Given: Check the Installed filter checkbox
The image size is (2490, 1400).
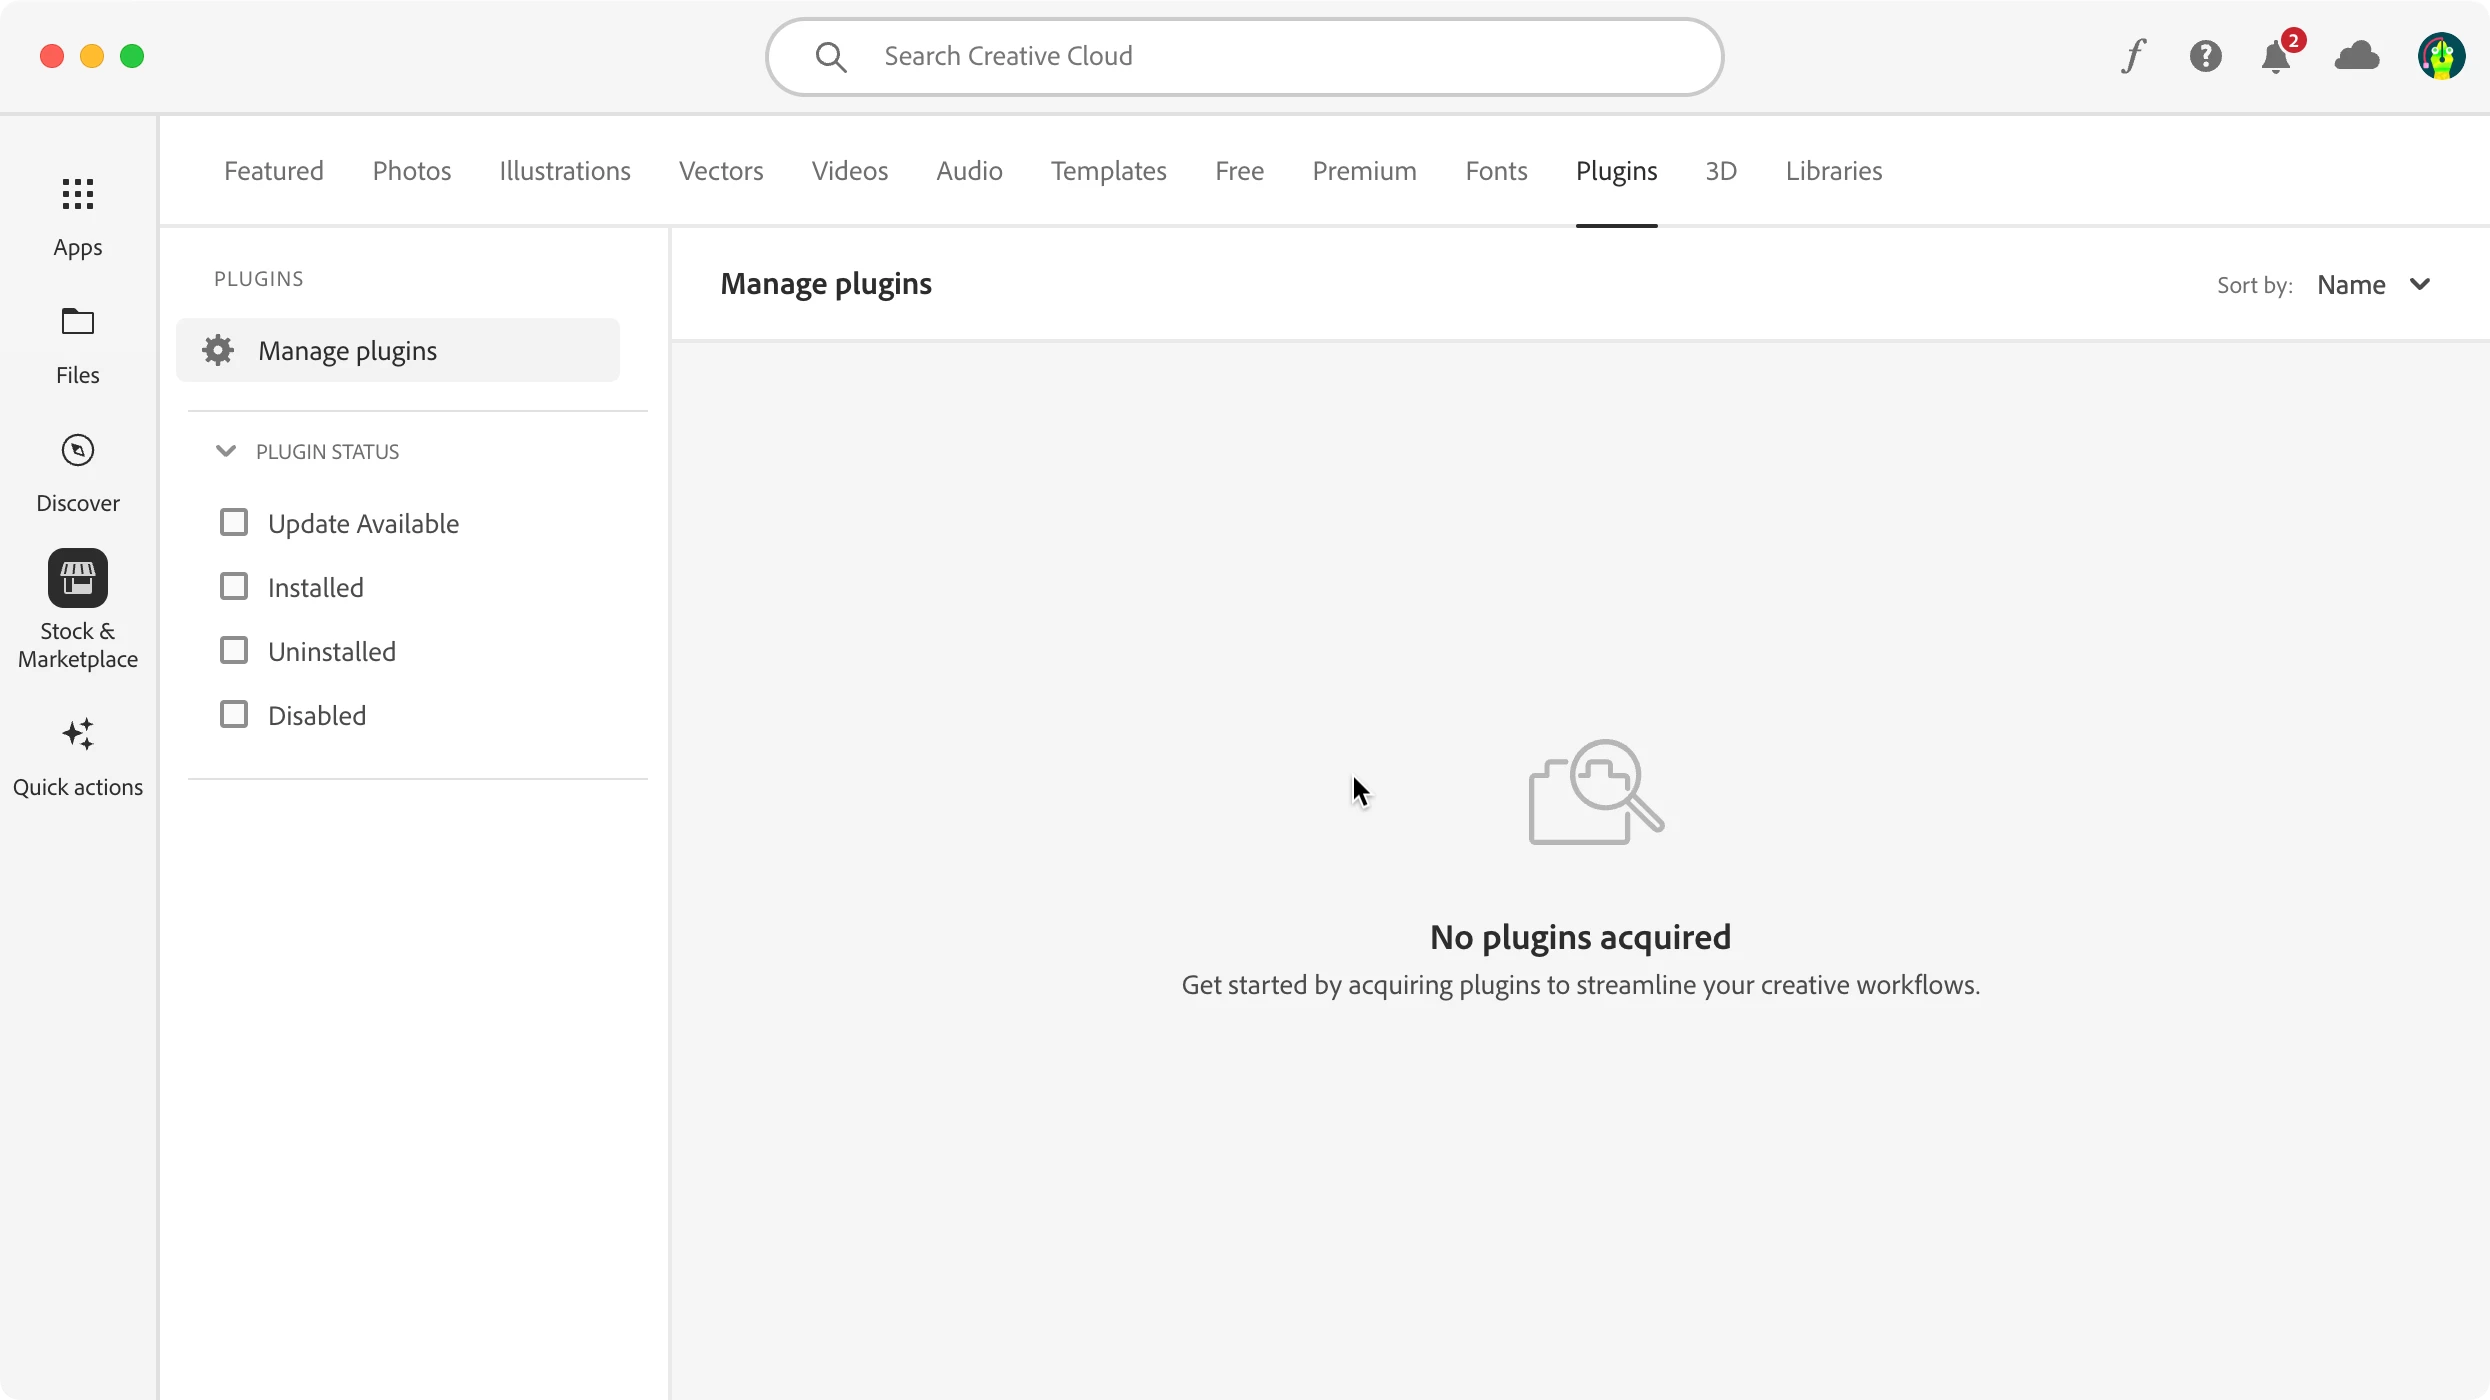Looking at the screenshot, I should pos(234,587).
